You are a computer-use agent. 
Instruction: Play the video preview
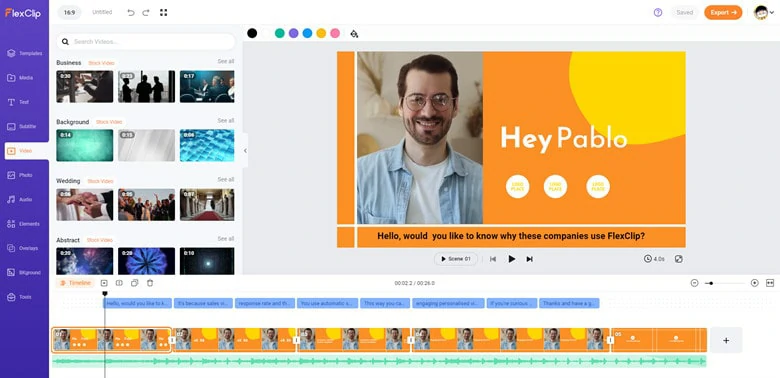coord(511,259)
